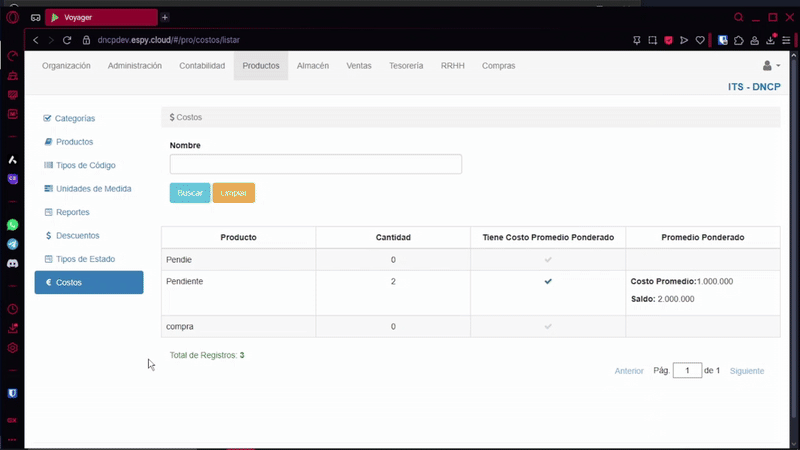Open Discord from the Opera sidebar
800x450 pixels.
13,263
